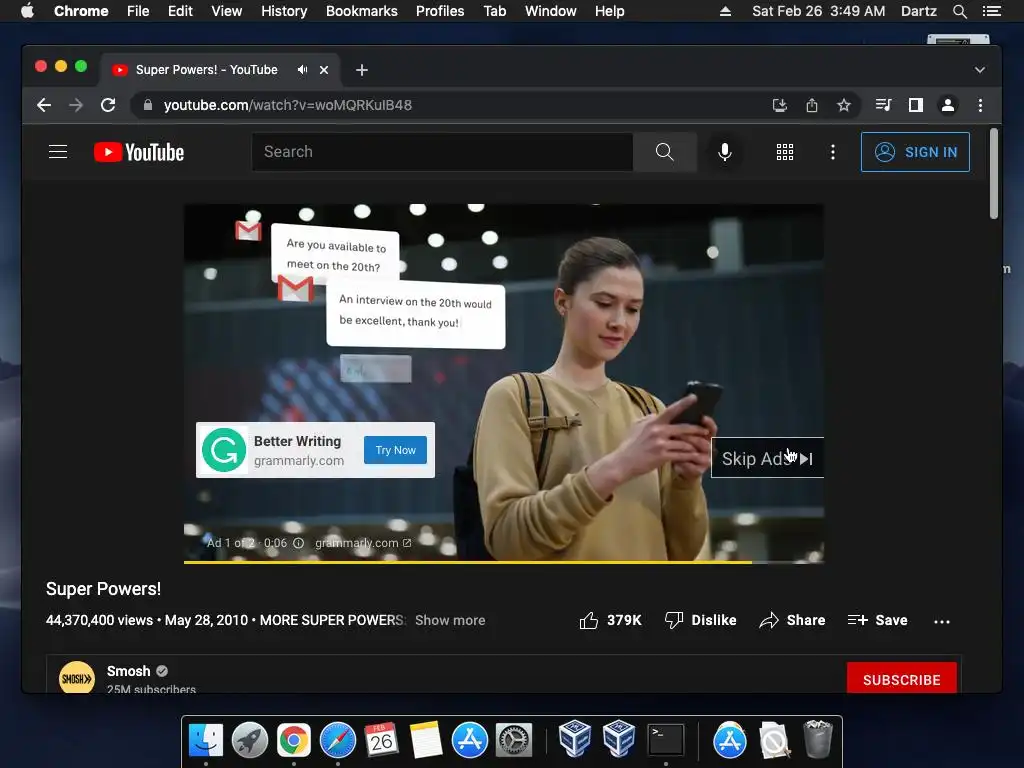Open Spotlight search in menu bar
This screenshot has height=768, width=1024.
pos(959,11)
